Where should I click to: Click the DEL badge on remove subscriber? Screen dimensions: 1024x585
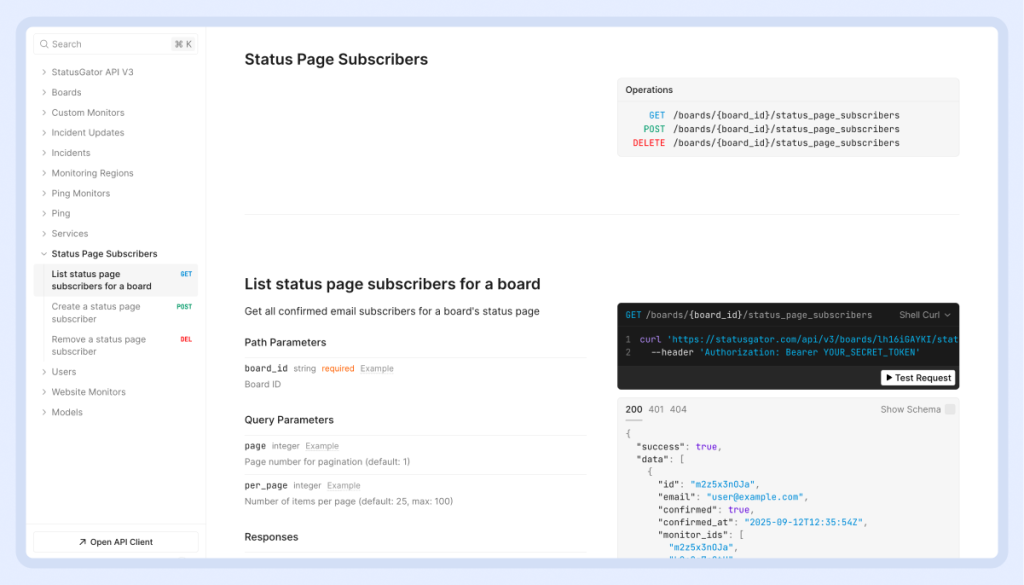point(186,340)
